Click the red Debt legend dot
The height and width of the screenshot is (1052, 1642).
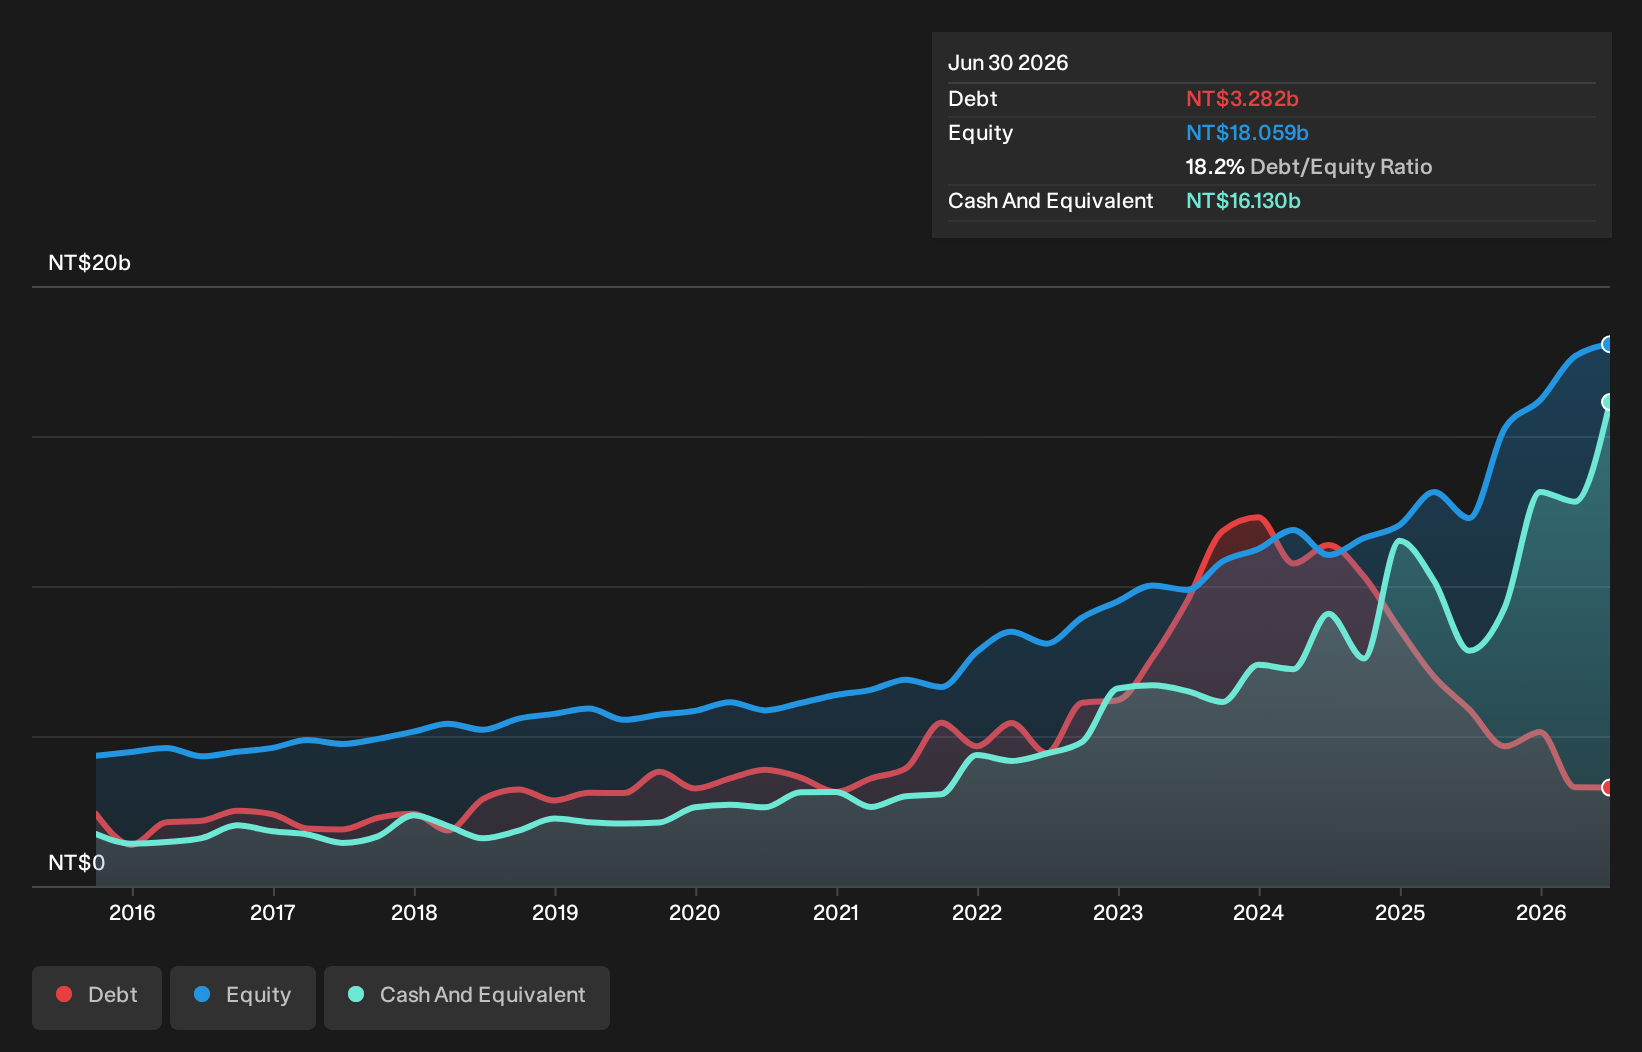[64, 994]
